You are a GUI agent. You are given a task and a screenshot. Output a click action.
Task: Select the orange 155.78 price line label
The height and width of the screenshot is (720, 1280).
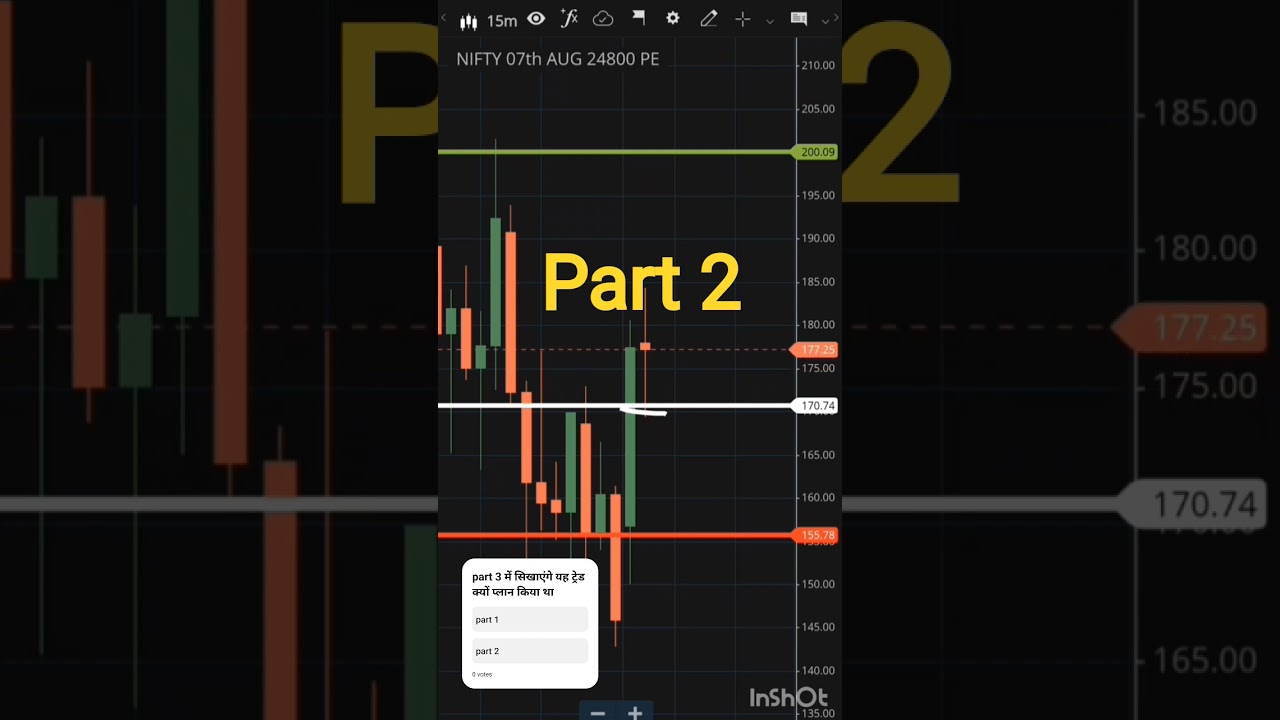pyautogui.click(x=817, y=536)
